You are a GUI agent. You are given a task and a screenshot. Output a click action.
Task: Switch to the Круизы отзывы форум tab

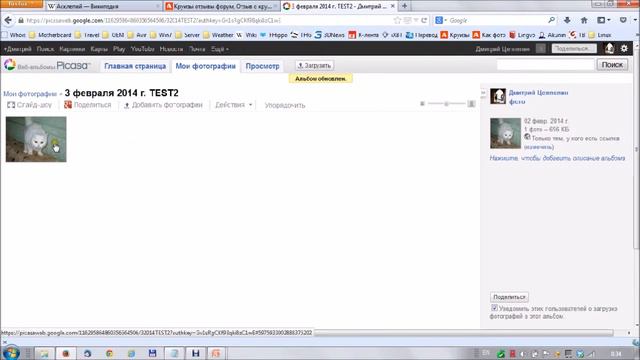coord(222,6)
